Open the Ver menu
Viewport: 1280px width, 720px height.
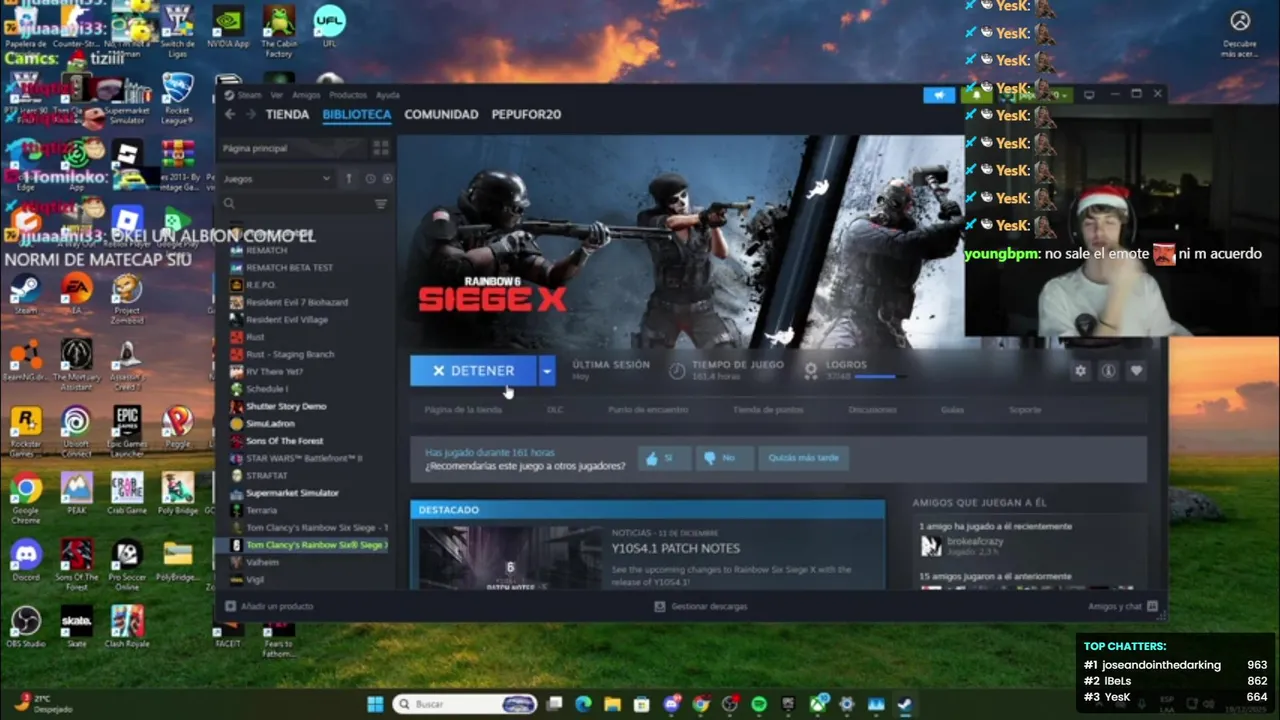[x=276, y=95]
